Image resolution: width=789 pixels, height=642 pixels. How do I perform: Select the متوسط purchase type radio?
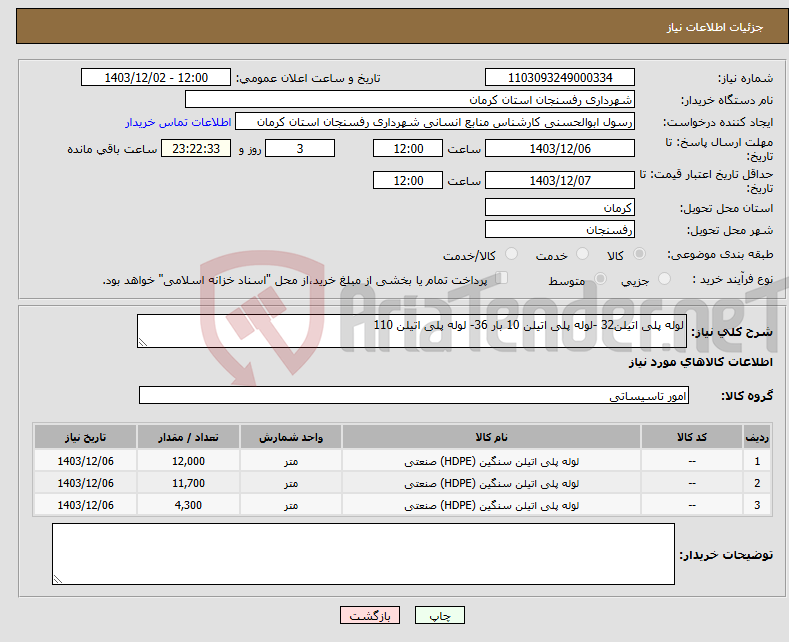pos(600,278)
